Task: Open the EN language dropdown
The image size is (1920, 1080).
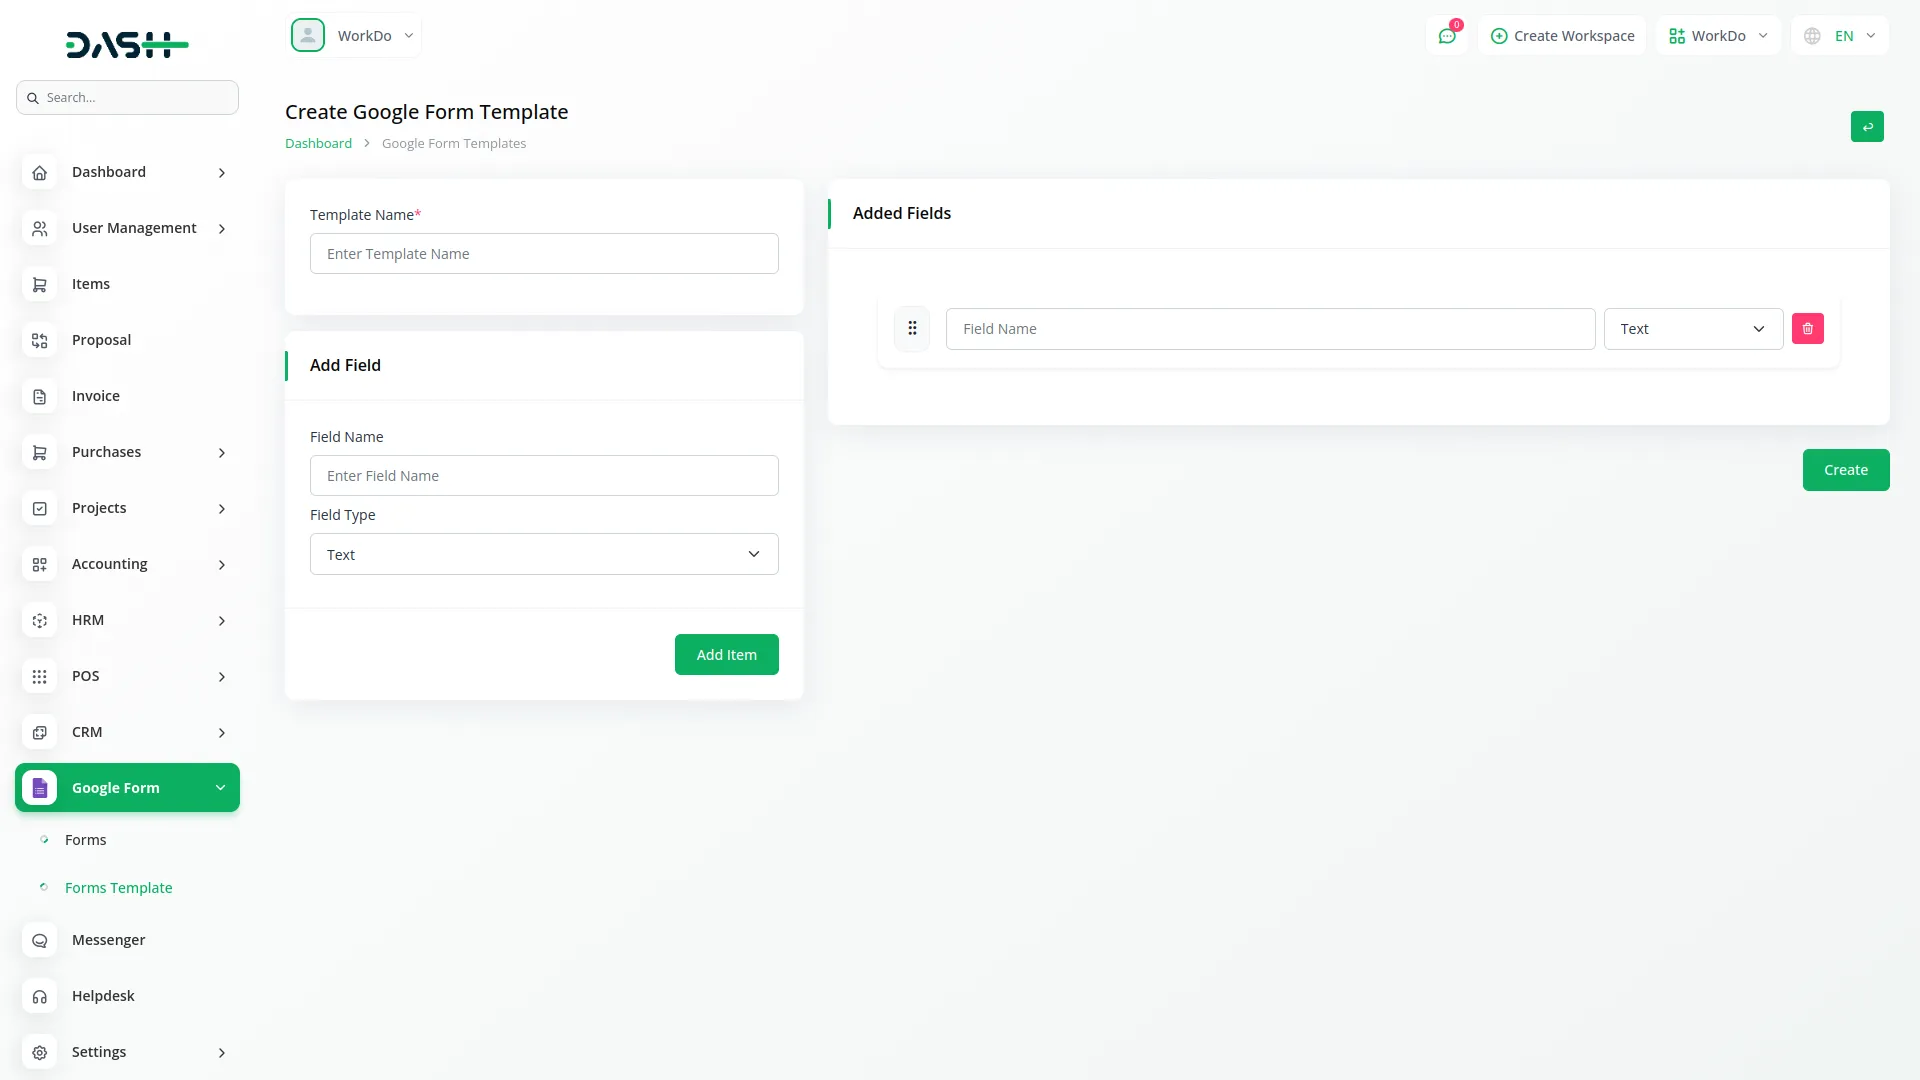Action: [1839, 35]
